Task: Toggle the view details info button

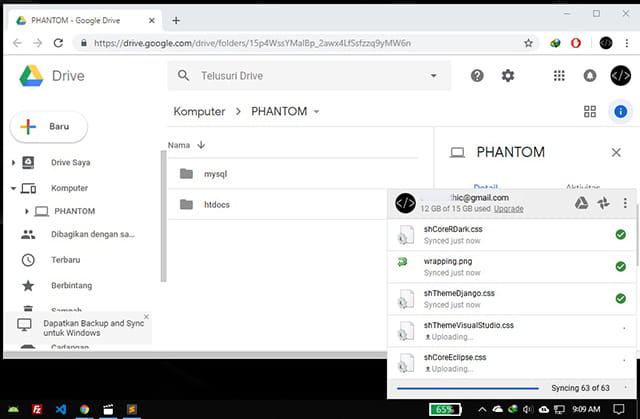Action: pos(620,111)
